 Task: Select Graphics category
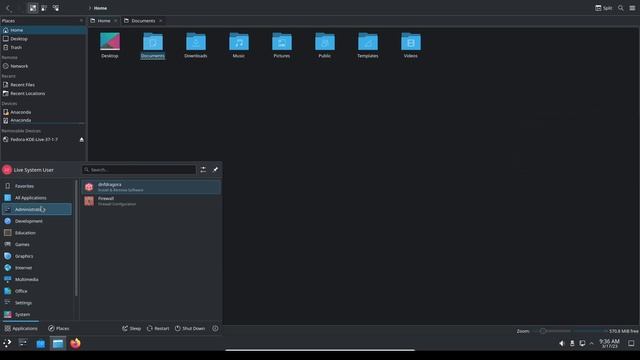(37, 256)
